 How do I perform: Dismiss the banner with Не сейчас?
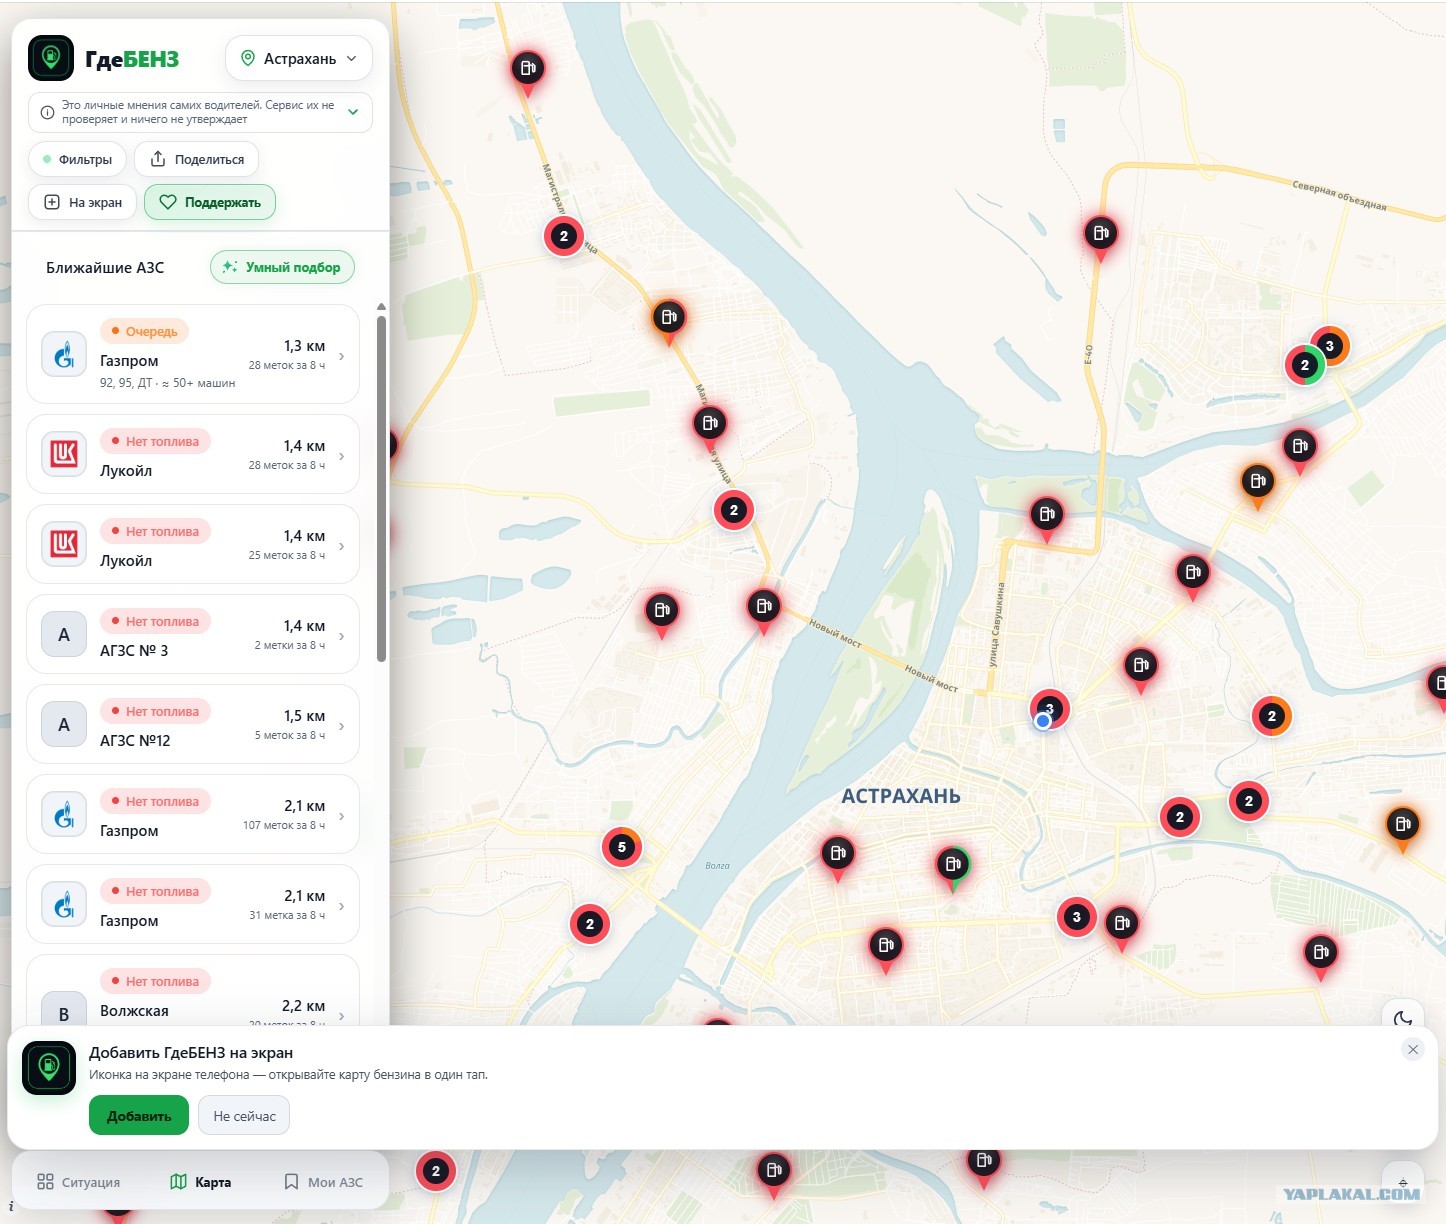click(x=245, y=1116)
